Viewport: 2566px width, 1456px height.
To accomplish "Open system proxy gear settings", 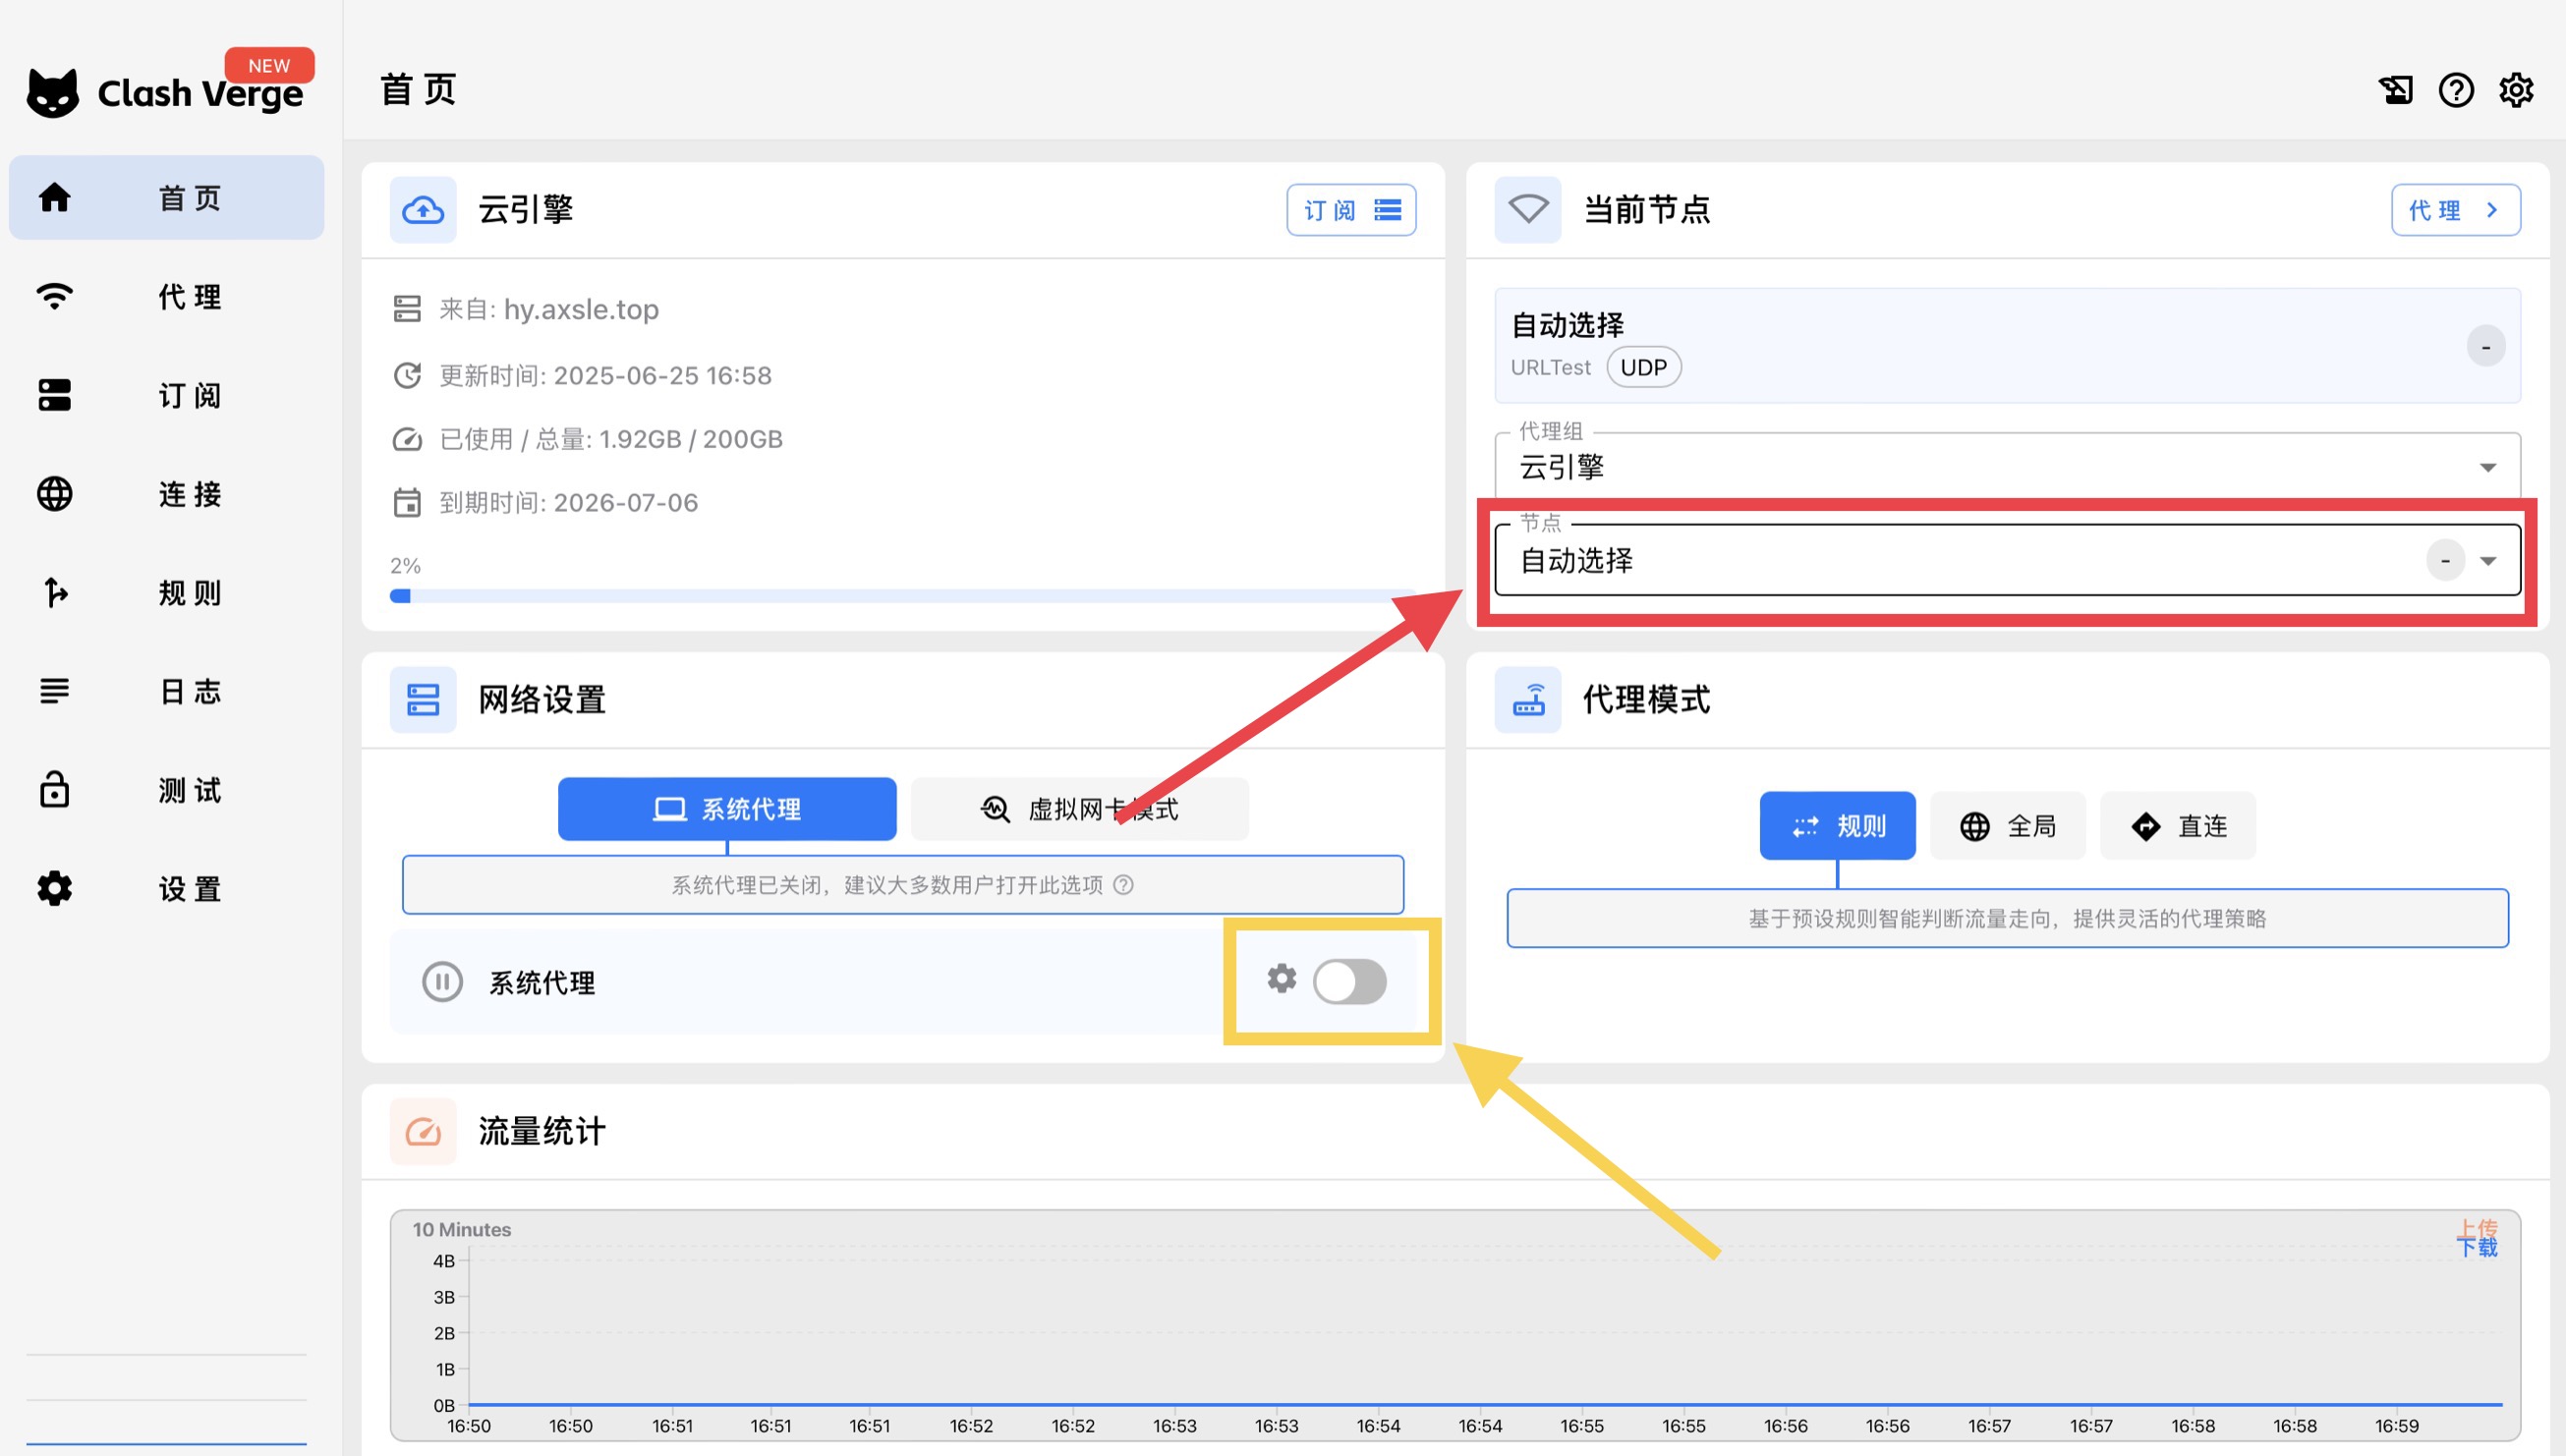I will coord(1281,979).
